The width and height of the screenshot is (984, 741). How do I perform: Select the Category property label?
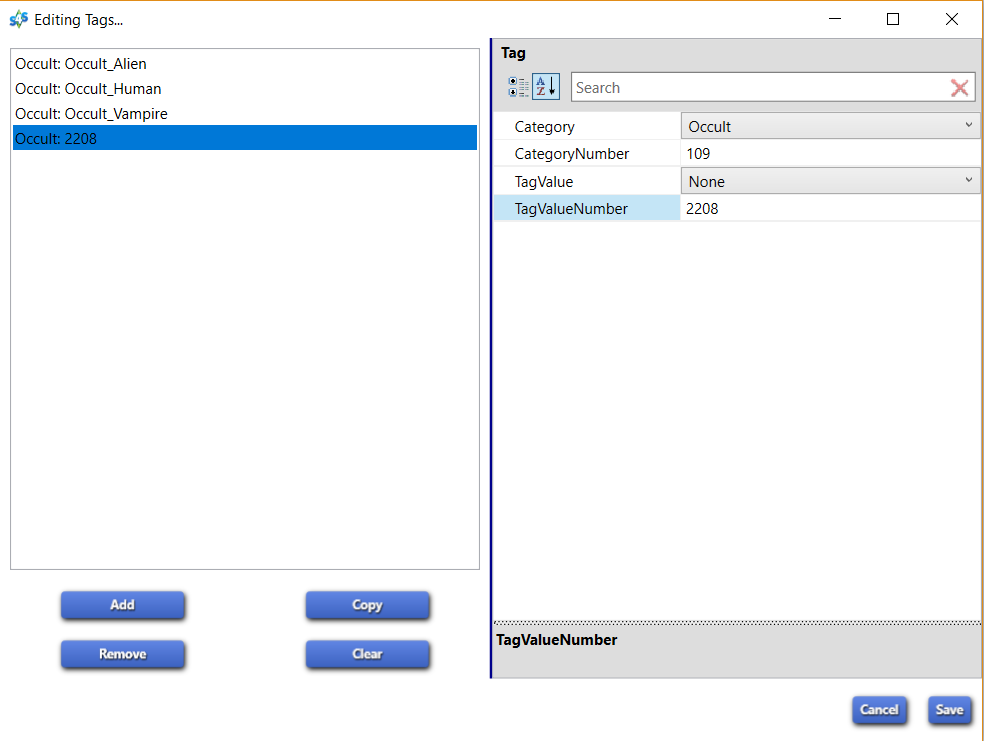point(587,126)
